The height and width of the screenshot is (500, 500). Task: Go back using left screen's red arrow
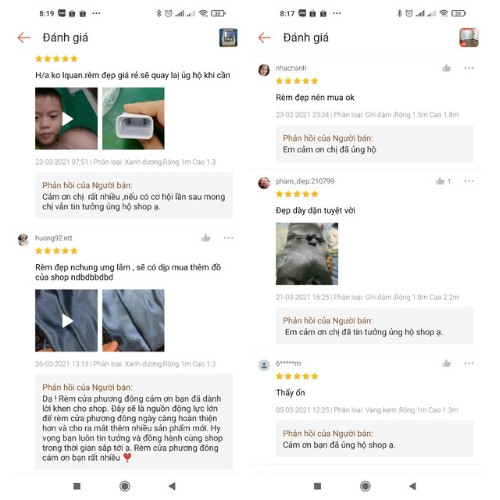point(24,38)
